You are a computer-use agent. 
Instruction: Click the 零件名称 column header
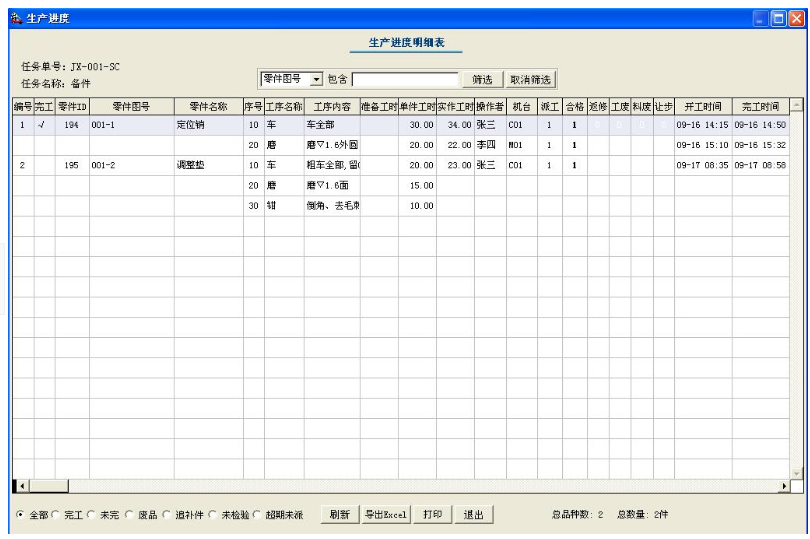(209, 107)
